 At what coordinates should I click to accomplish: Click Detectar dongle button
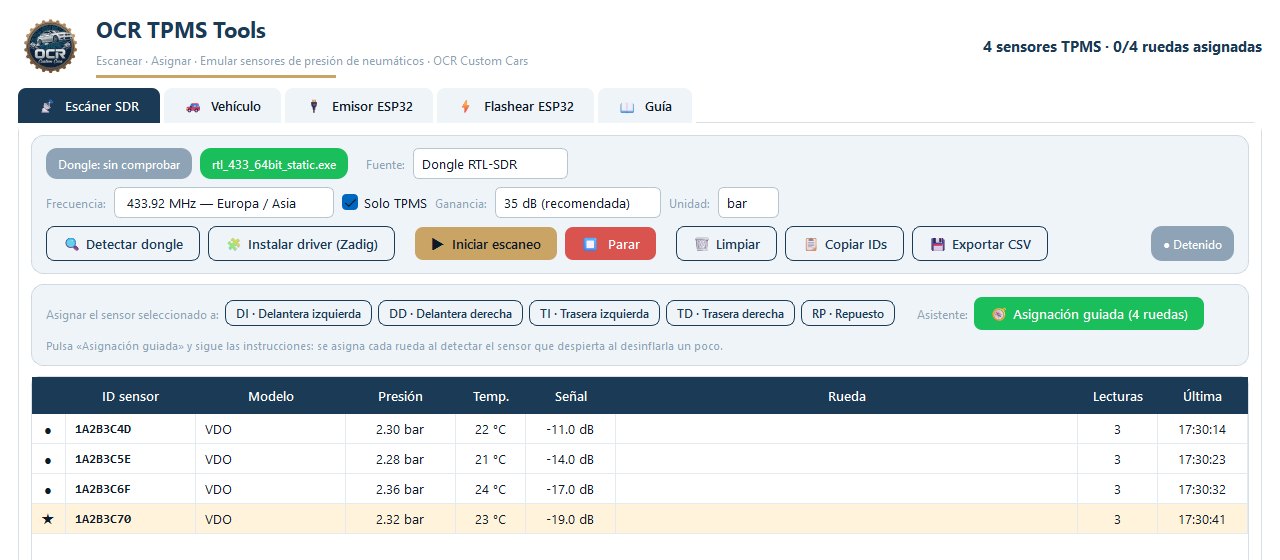point(123,244)
